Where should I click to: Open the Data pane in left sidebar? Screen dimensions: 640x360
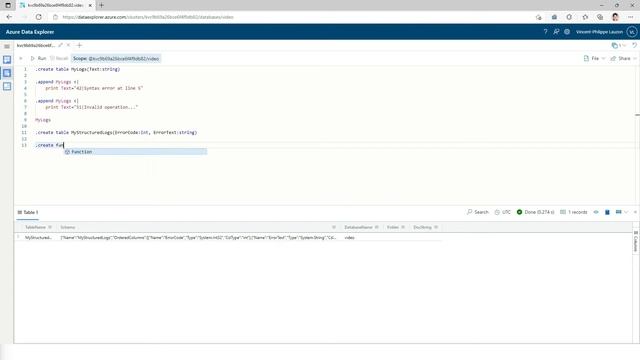pyautogui.click(x=7, y=60)
